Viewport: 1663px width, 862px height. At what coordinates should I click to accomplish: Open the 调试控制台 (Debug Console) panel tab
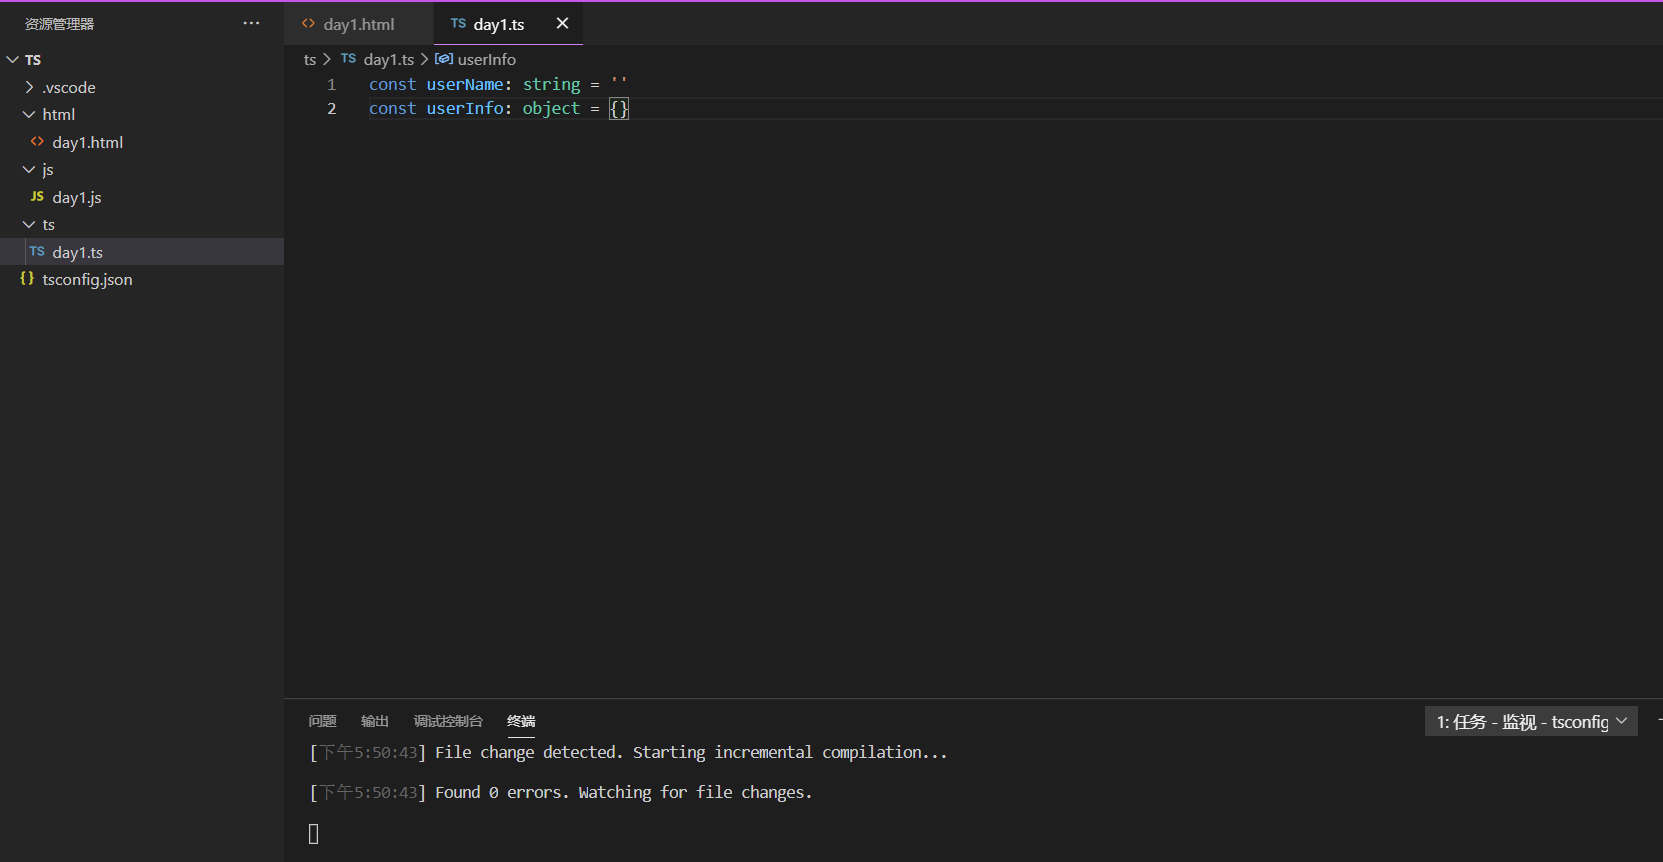click(448, 721)
